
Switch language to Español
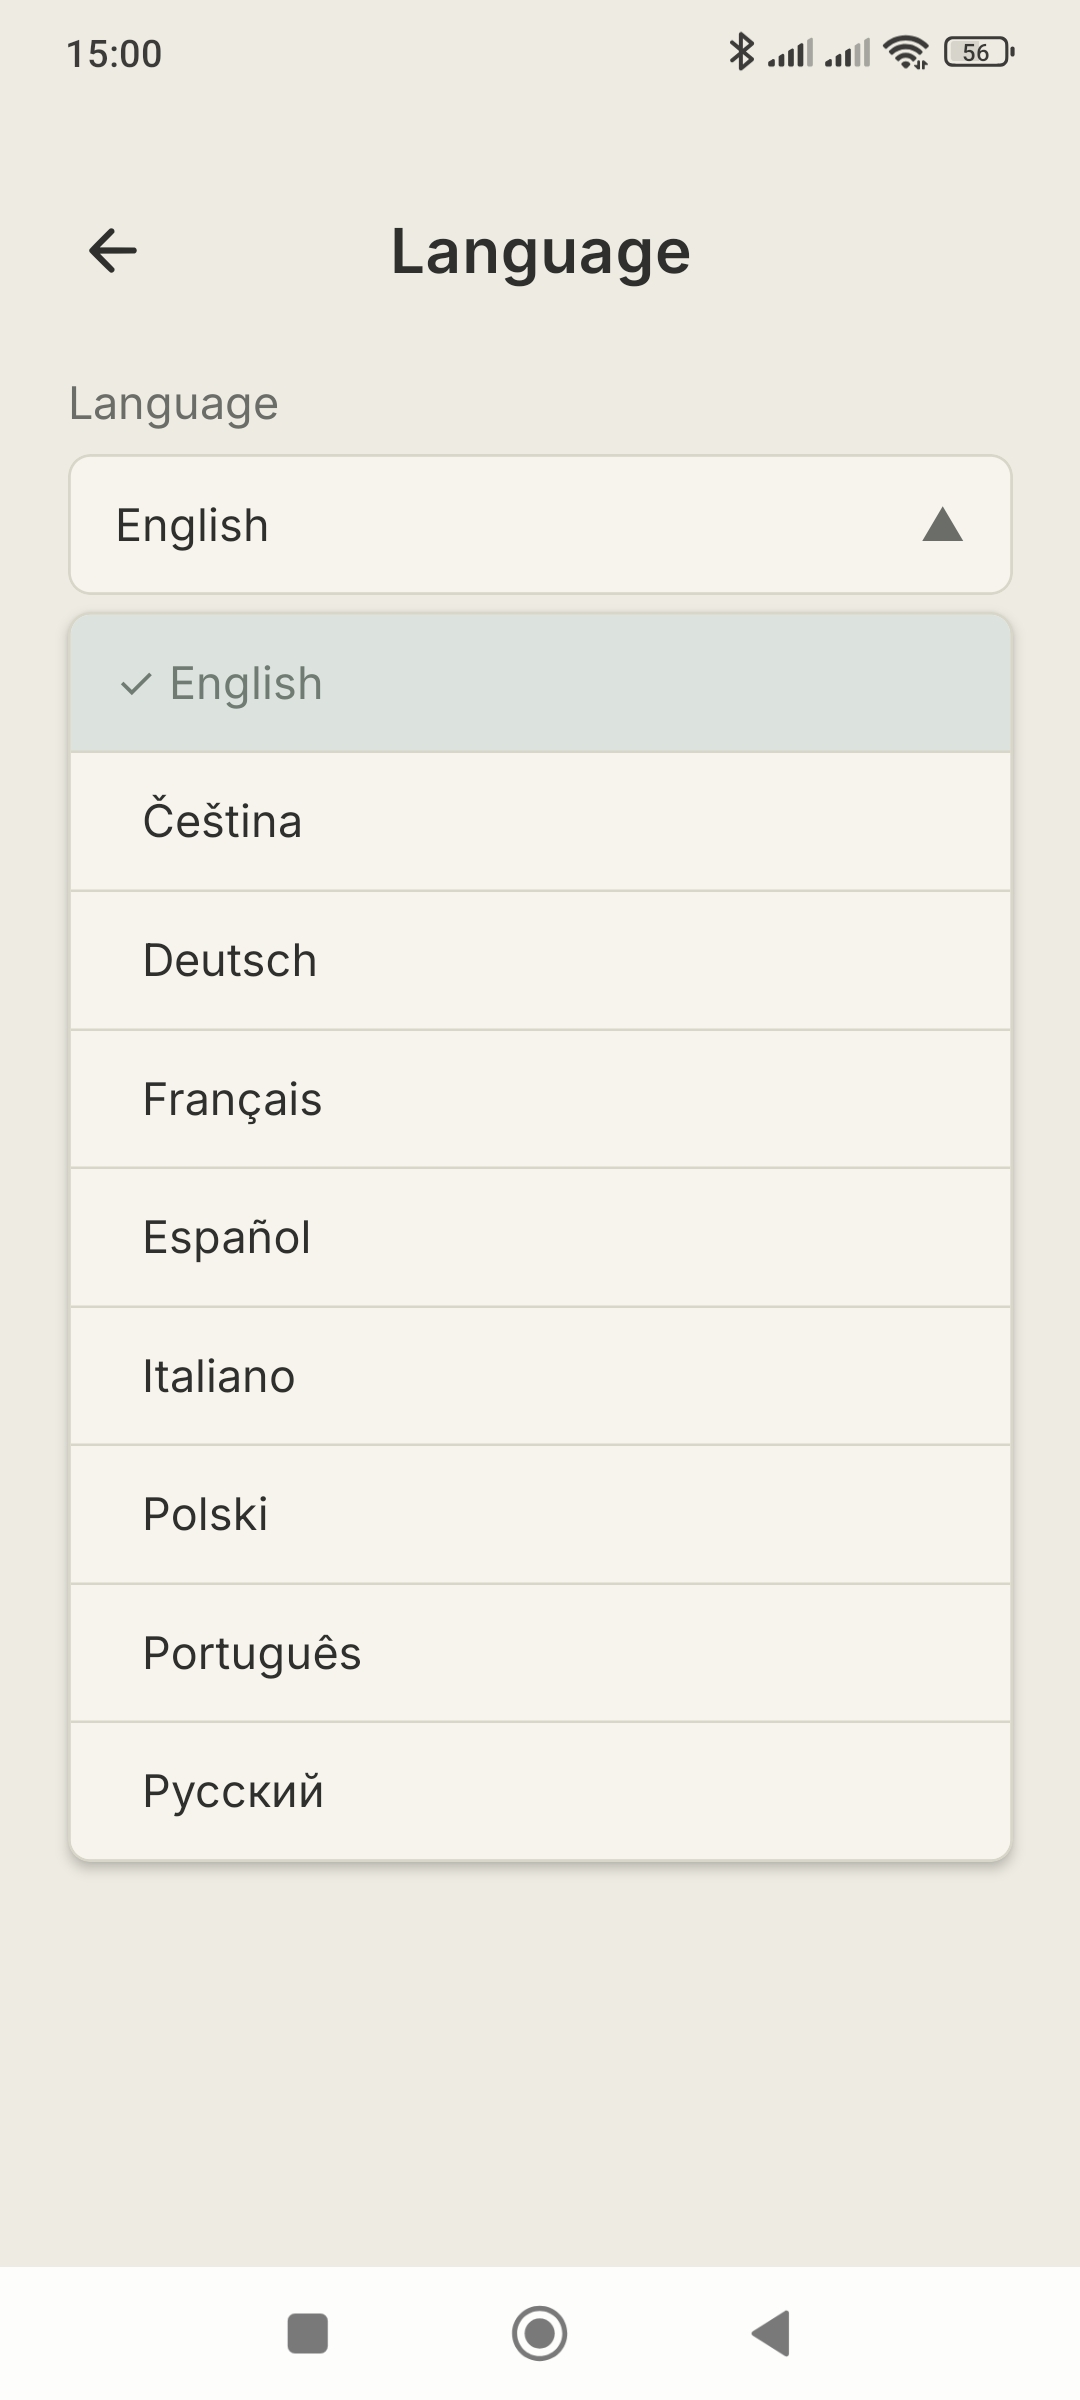(x=540, y=1237)
